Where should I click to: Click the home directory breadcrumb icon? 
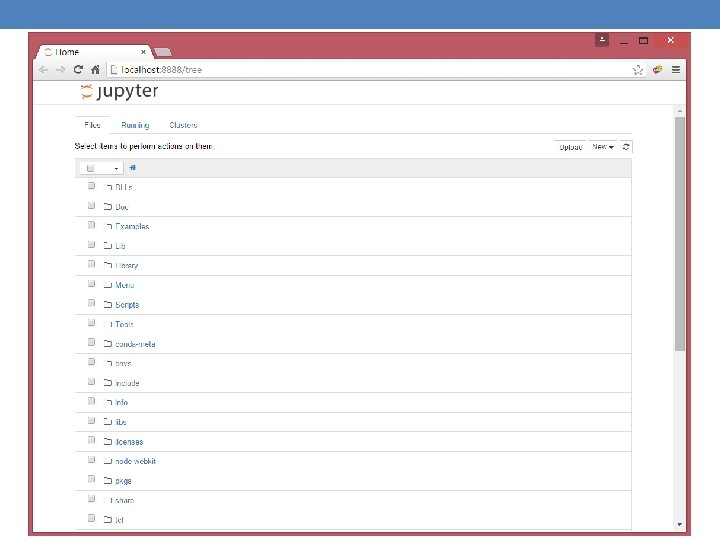pos(132,168)
